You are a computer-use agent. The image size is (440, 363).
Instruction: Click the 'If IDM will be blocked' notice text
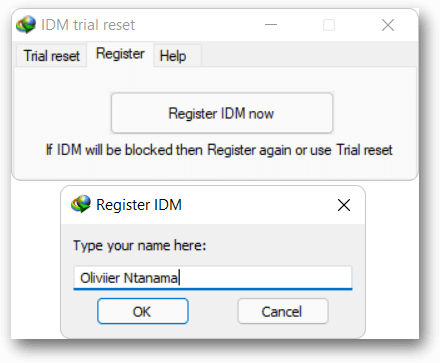tap(219, 150)
